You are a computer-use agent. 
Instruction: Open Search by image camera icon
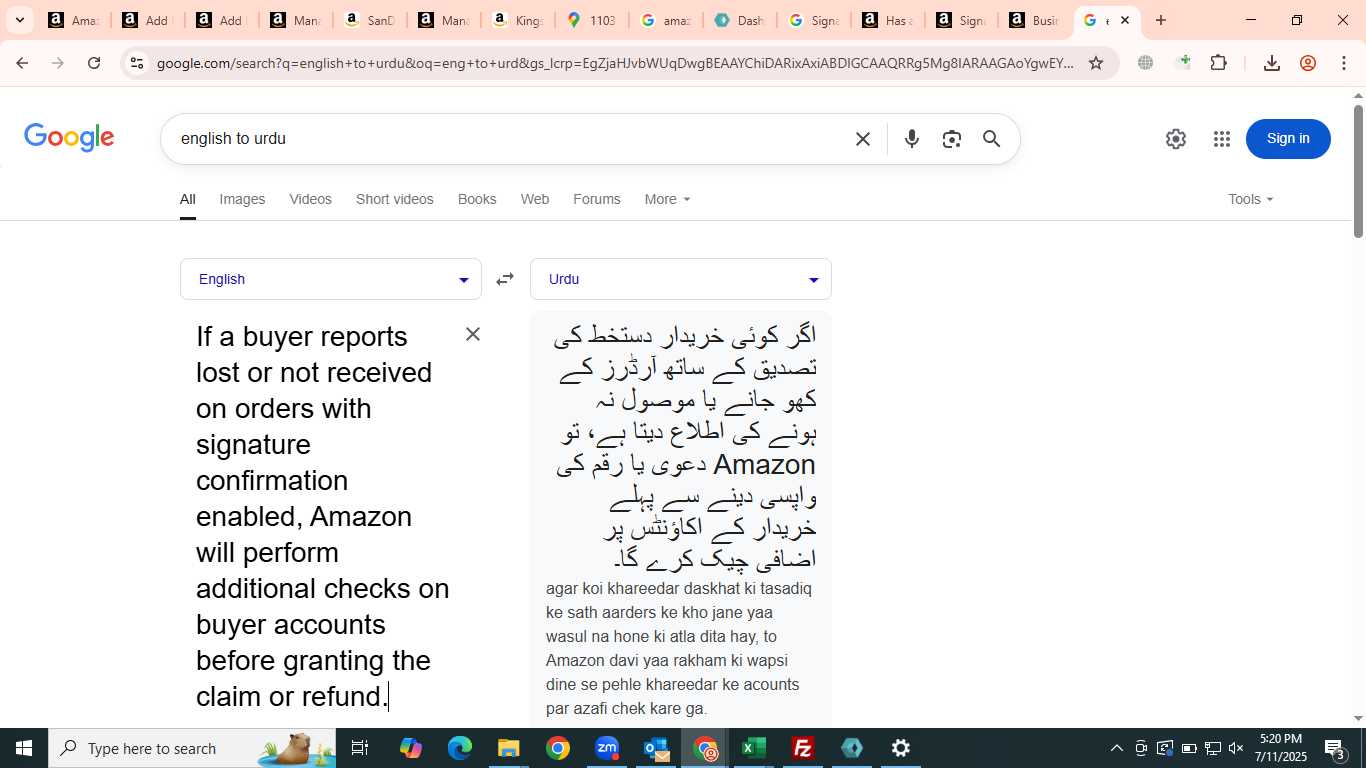coord(951,139)
